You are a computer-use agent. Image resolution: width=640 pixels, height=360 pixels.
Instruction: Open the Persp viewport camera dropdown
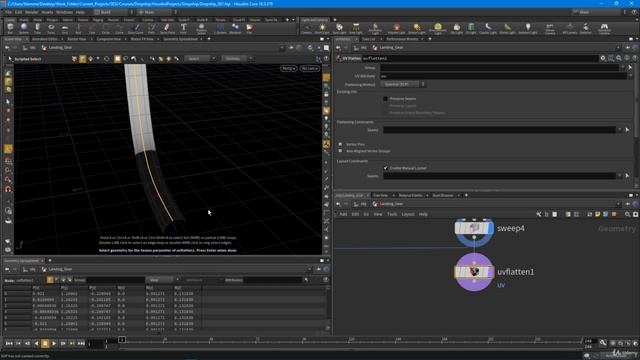pos(288,69)
